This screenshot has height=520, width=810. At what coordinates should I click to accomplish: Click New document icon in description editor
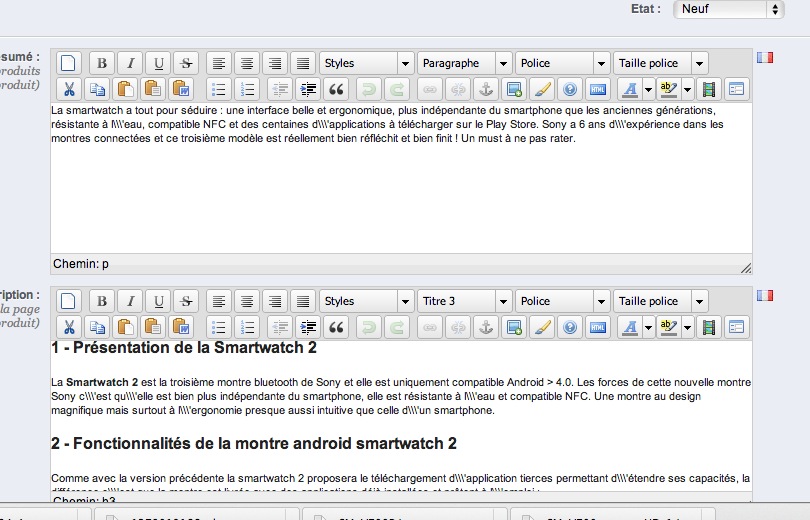pos(68,301)
